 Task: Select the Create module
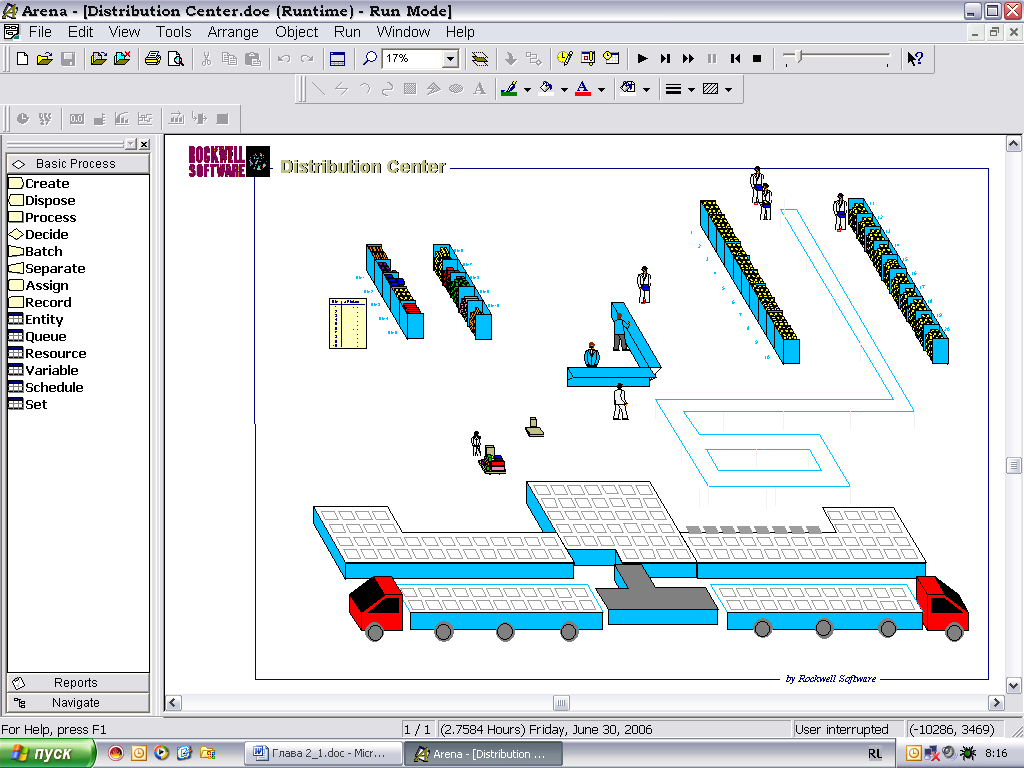click(x=39, y=184)
